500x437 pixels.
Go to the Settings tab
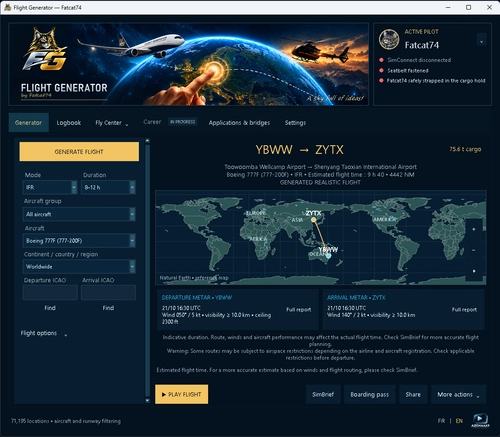point(295,123)
